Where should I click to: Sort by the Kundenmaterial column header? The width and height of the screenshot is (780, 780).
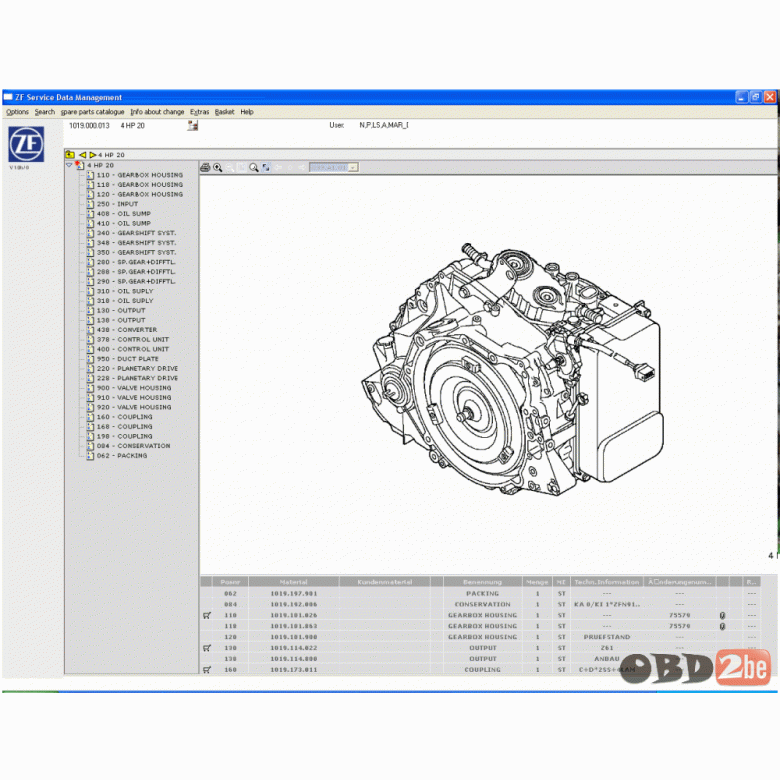click(385, 582)
